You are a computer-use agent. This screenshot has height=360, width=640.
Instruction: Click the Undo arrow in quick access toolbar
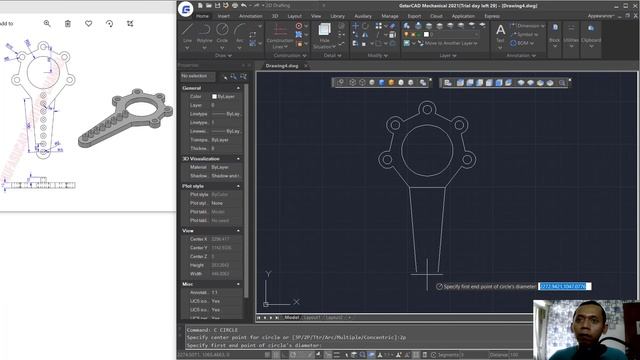click(x=244, y=5)
